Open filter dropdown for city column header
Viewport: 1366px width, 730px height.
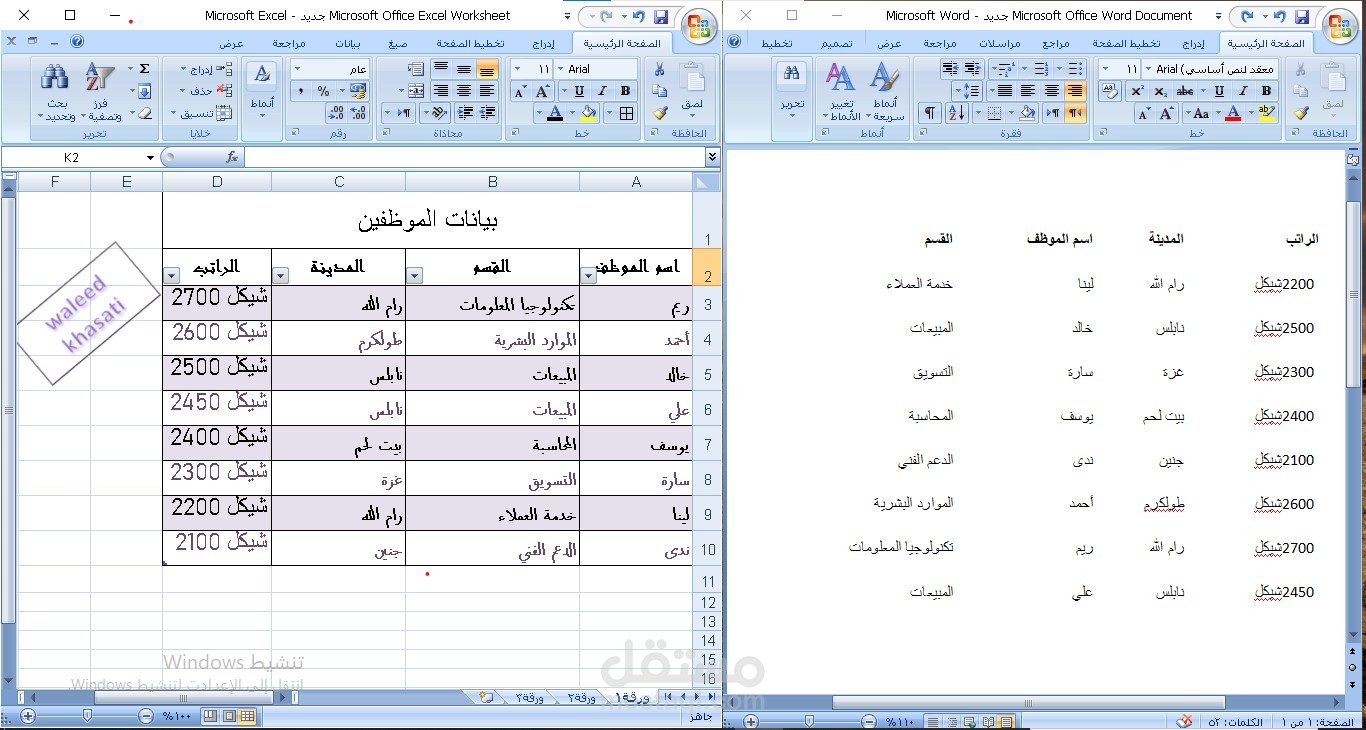(282, 274)
